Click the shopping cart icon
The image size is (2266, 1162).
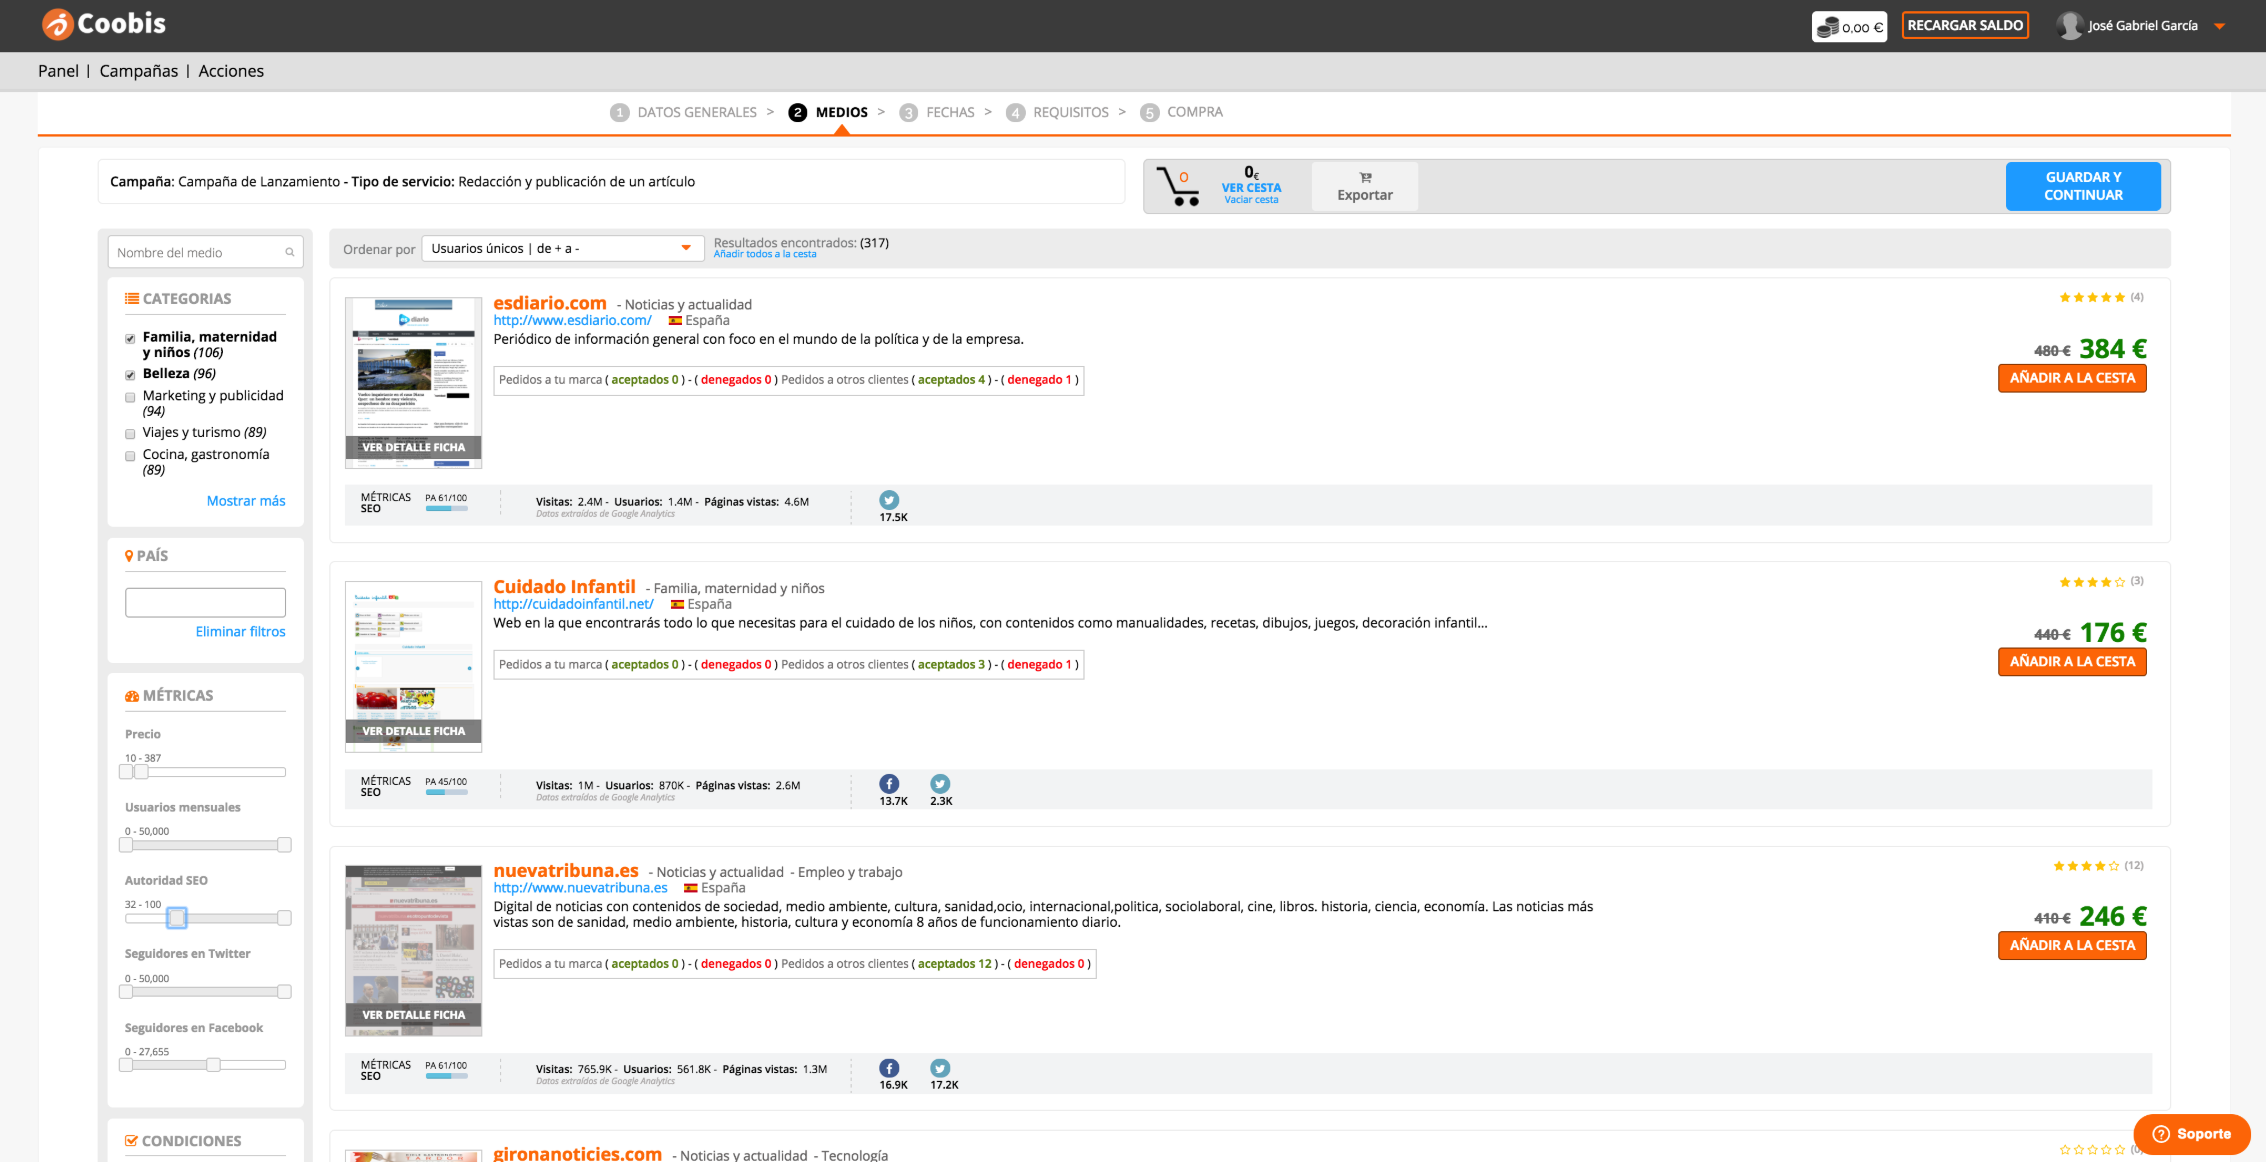(1177, 187)
